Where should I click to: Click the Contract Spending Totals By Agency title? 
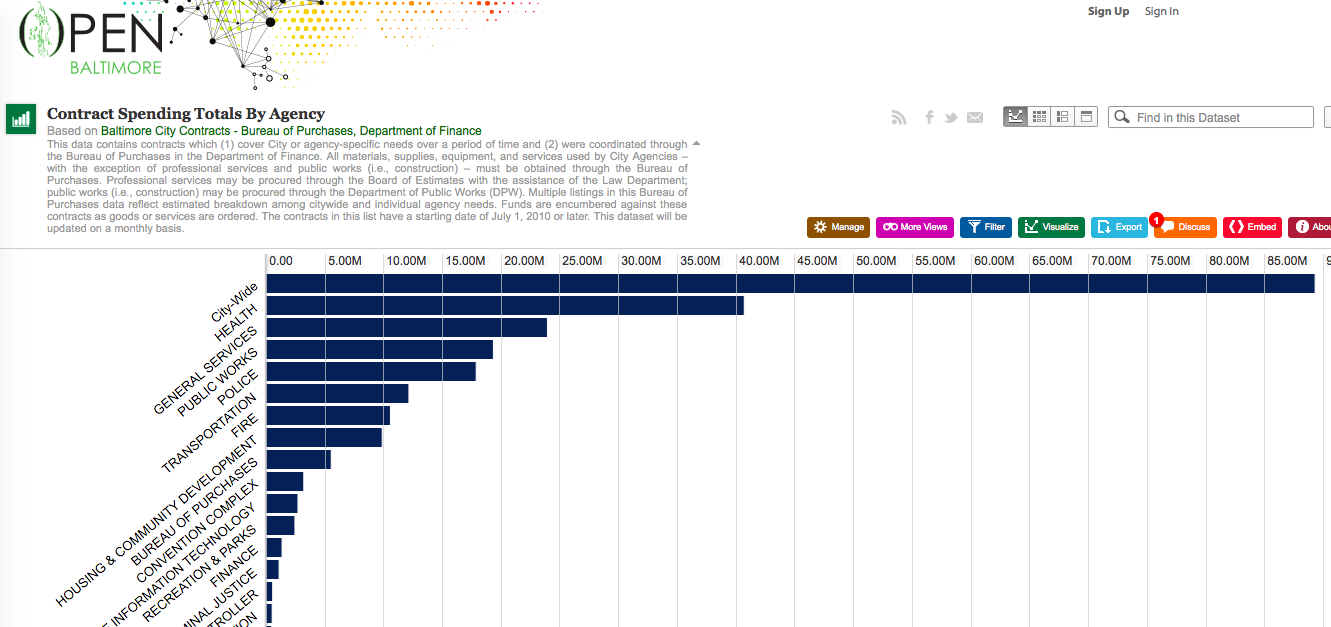point(186,114)
